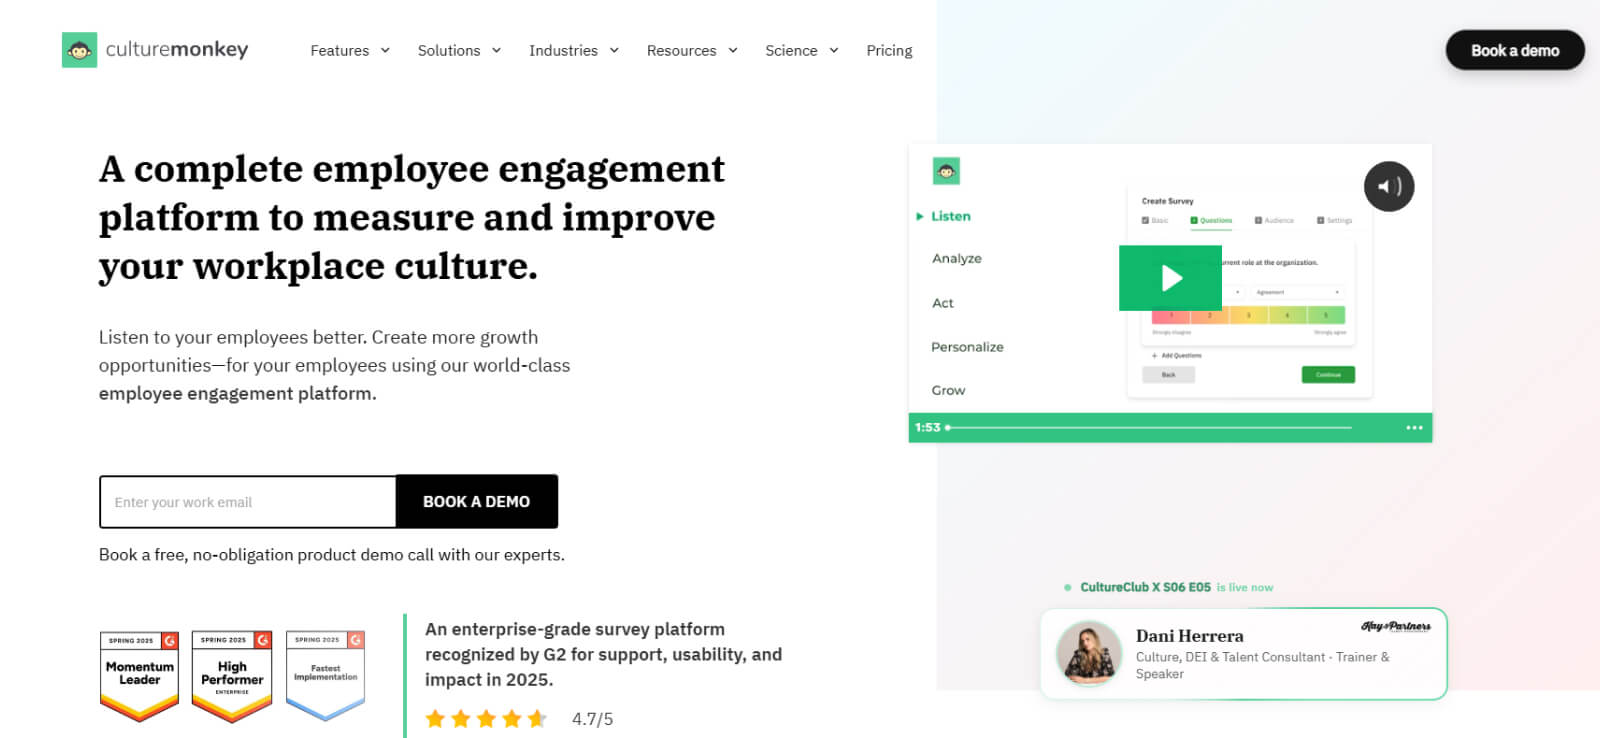Click Dani Herrera's profile photo

(1089, 653)
